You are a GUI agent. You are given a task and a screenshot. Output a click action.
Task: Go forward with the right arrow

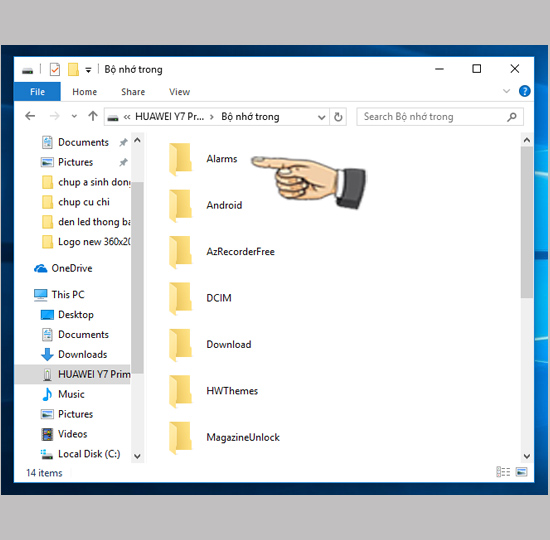pyautogui.click(x=54, y=116)
